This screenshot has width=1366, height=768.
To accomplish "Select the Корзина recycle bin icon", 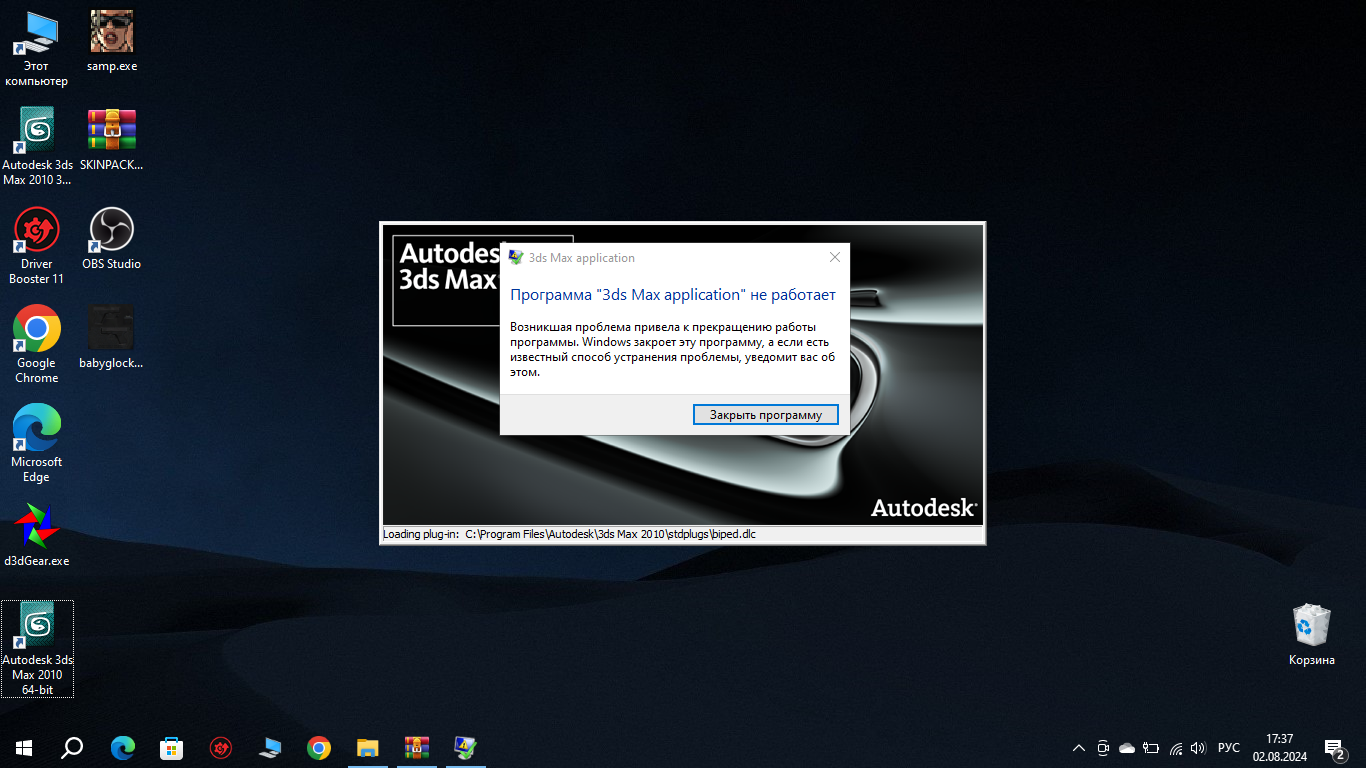I will click(x=1311, y=634).
